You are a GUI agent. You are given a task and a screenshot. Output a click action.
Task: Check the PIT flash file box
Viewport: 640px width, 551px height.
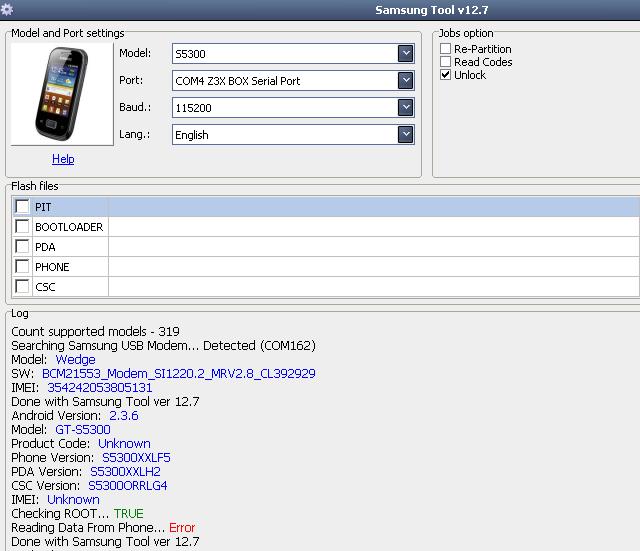coord(22,207)
